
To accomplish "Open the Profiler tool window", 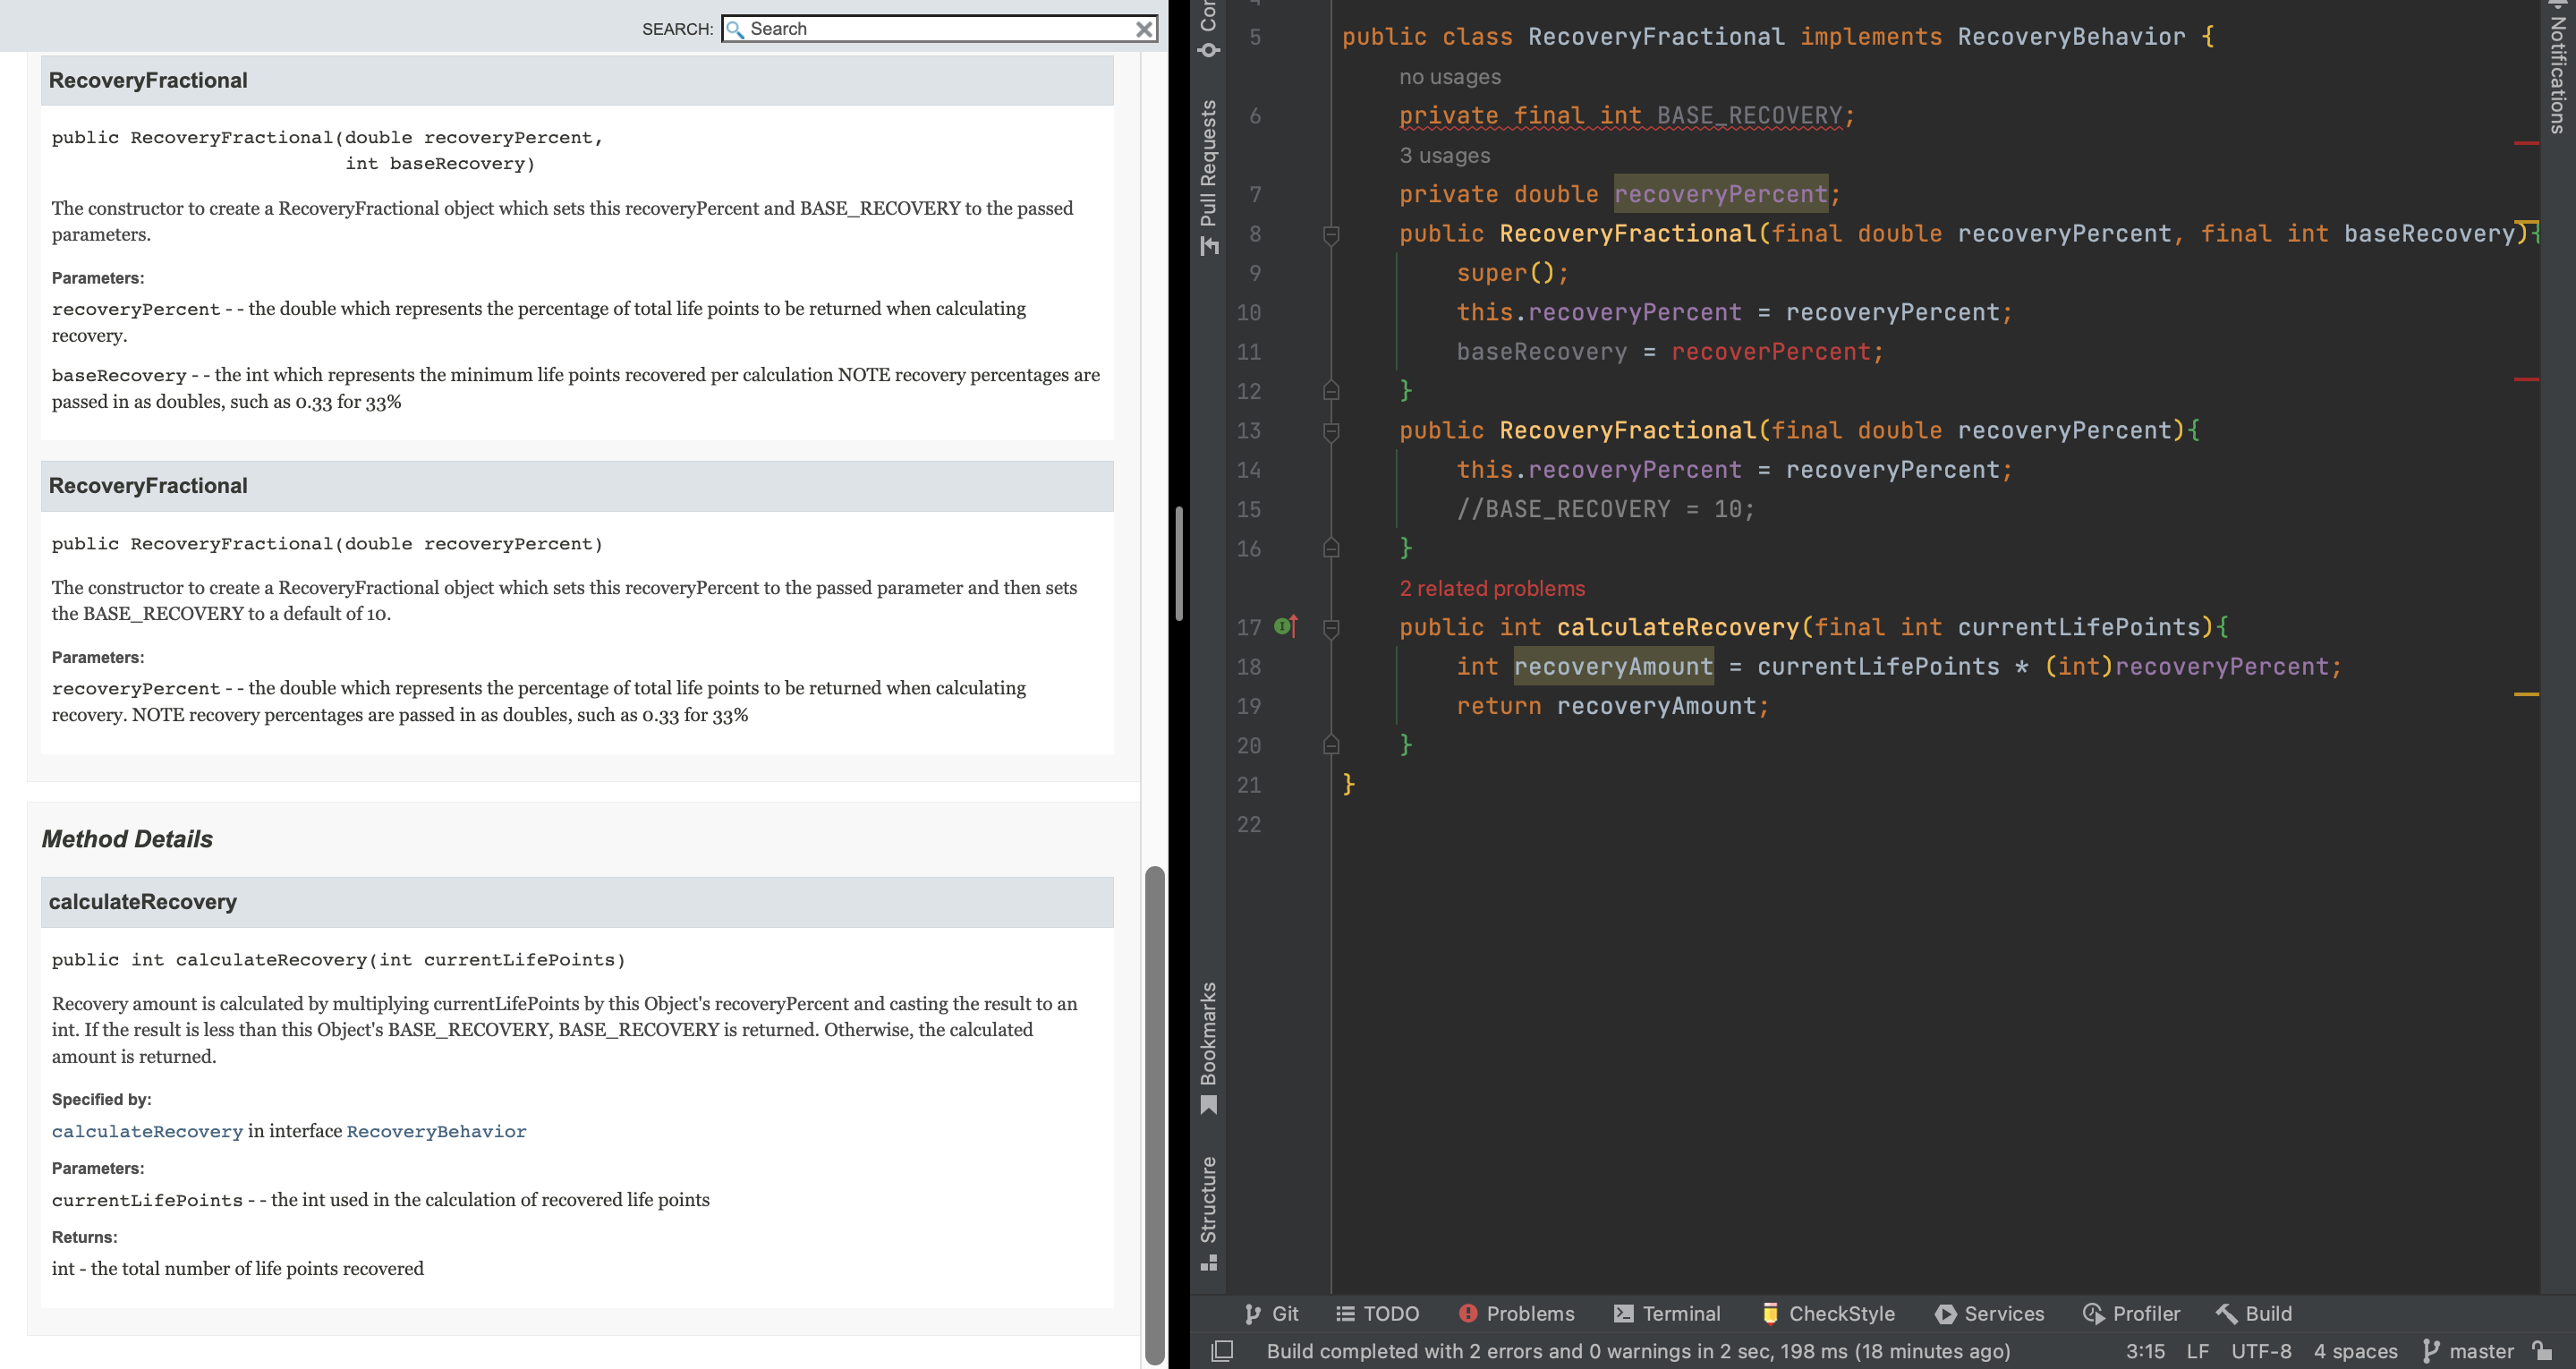I will click(2131, 1313).
